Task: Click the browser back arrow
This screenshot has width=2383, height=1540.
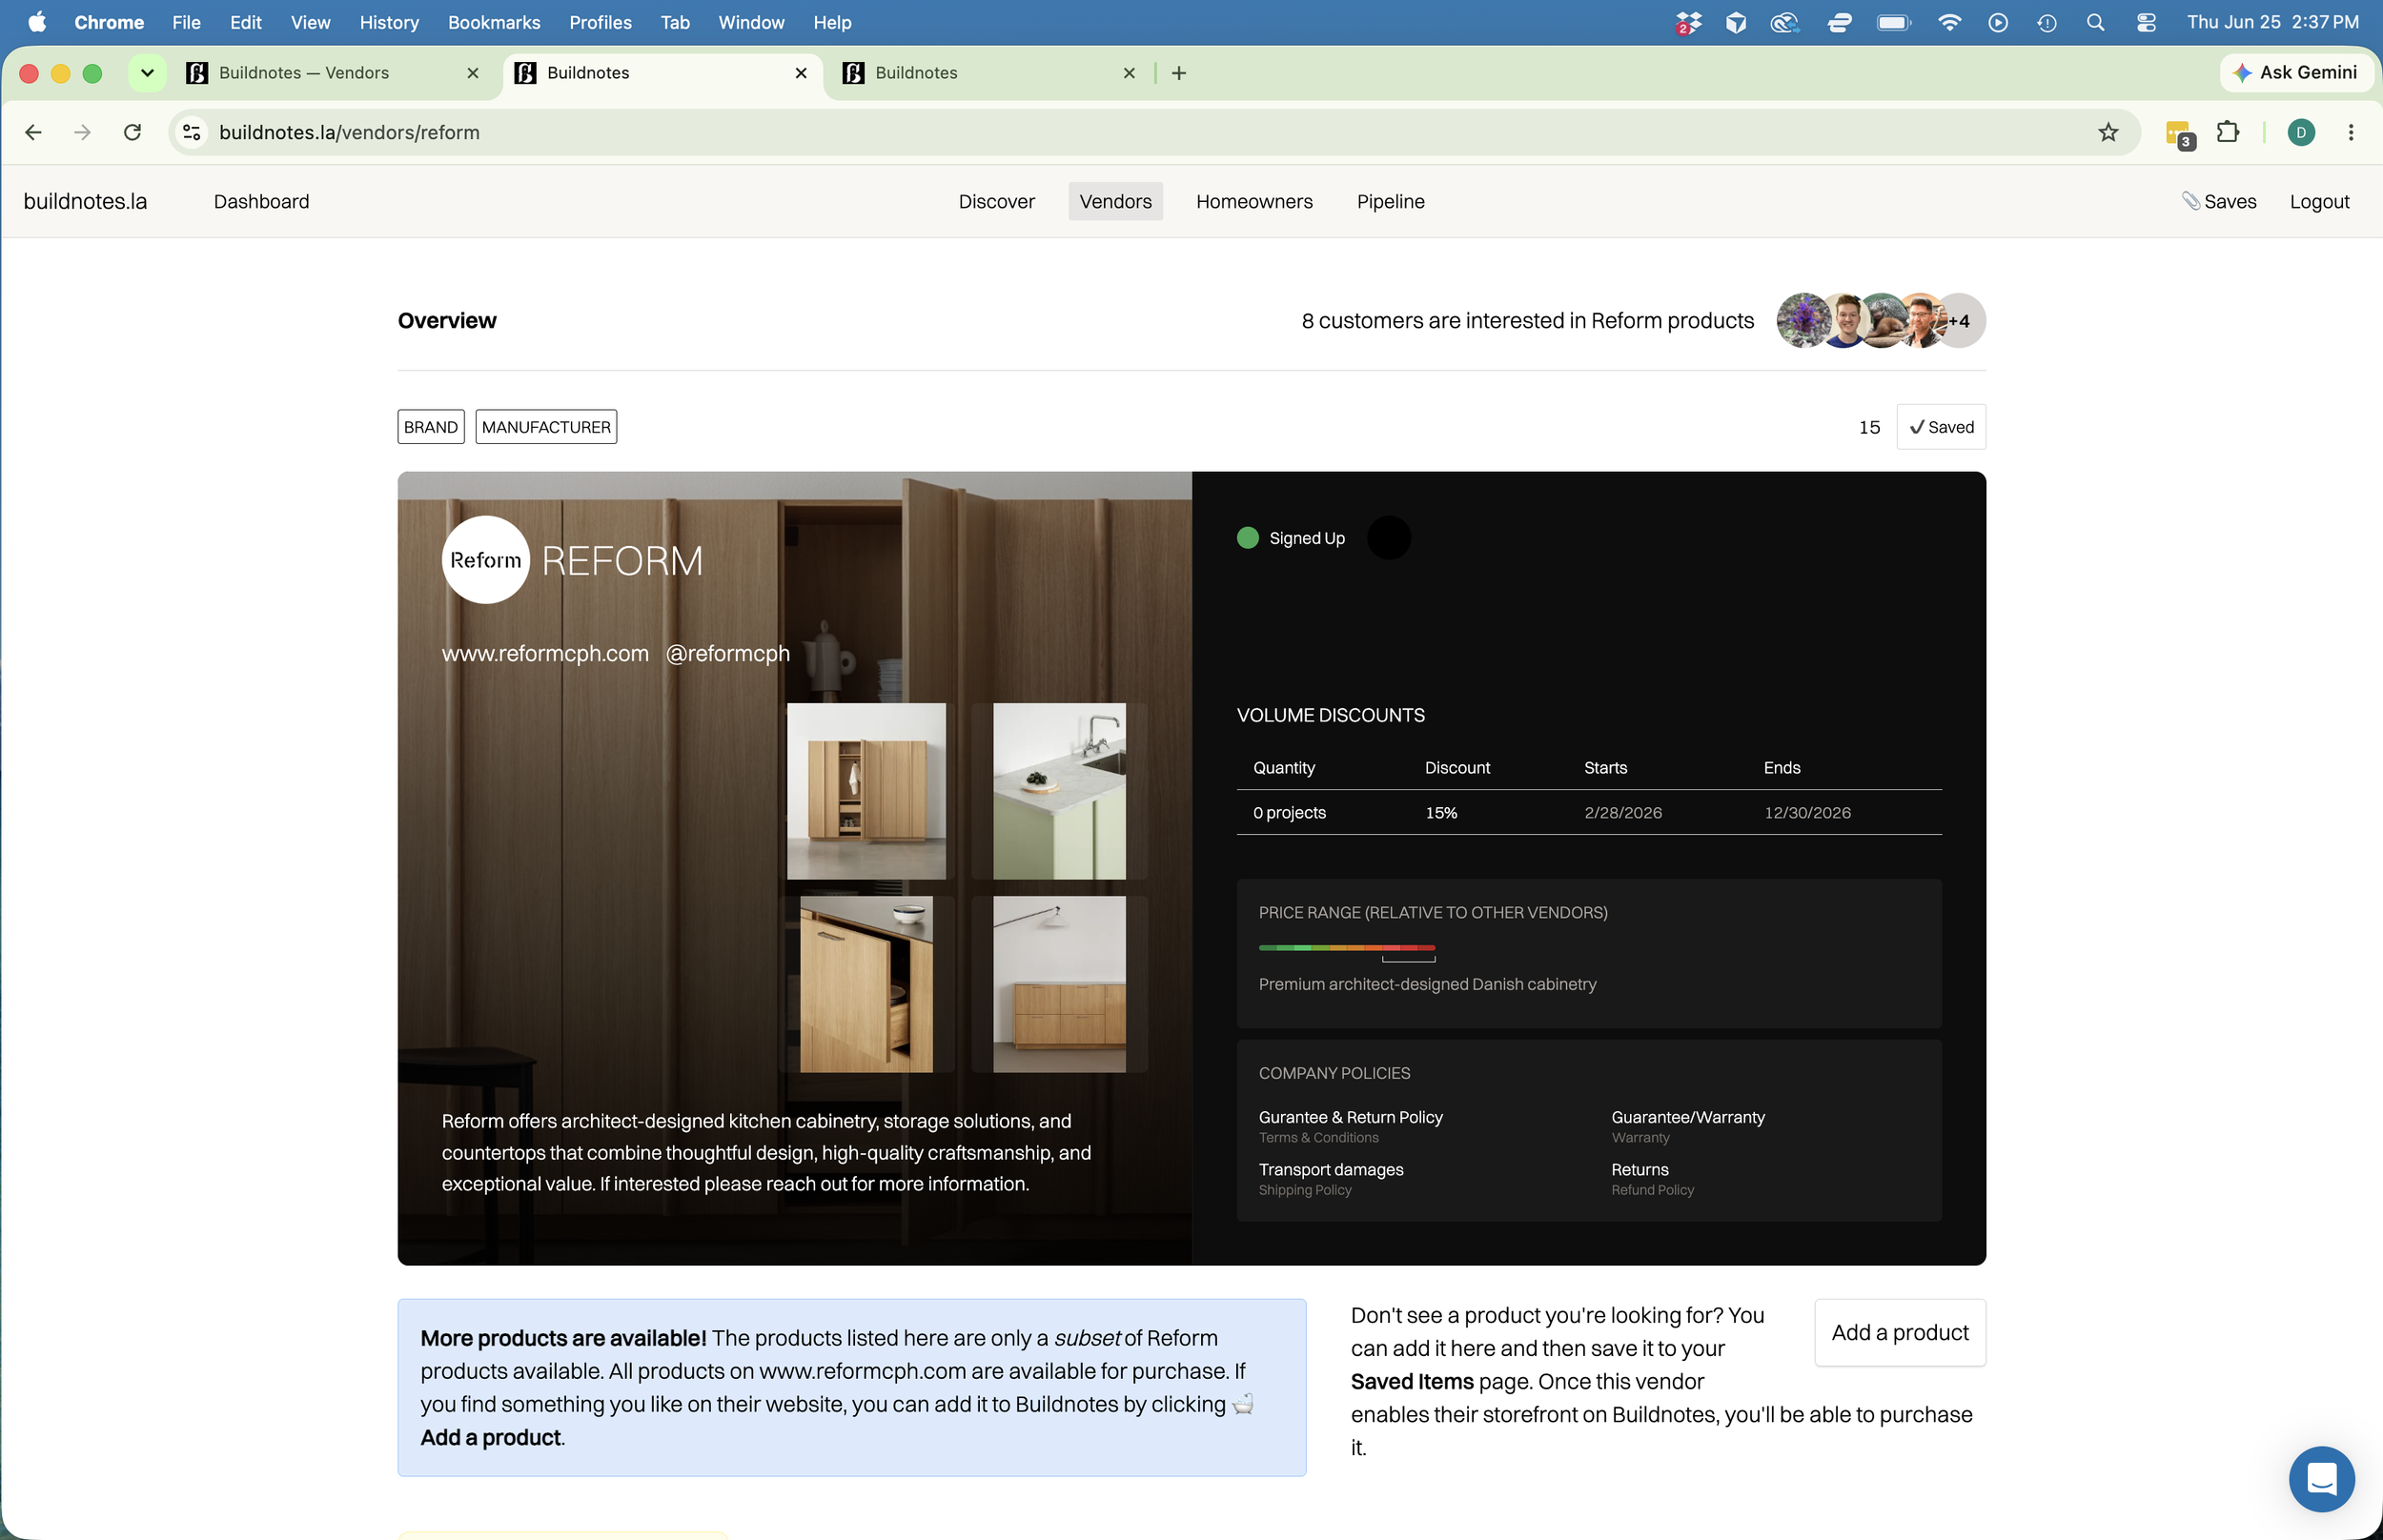Action: 33,132
